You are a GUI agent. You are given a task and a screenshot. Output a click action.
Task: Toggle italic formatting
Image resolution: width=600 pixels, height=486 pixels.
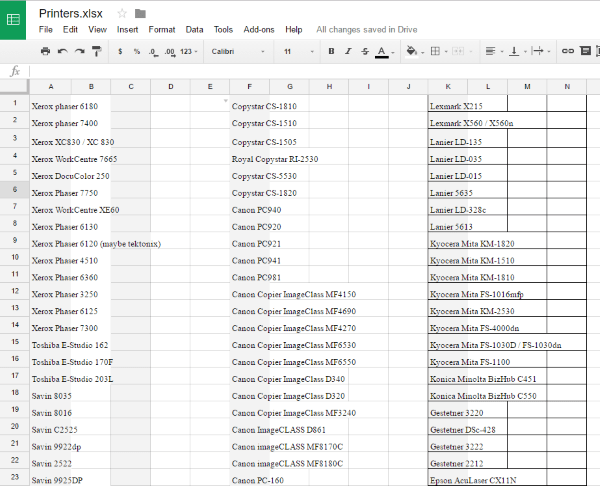[x=347, y=50]
